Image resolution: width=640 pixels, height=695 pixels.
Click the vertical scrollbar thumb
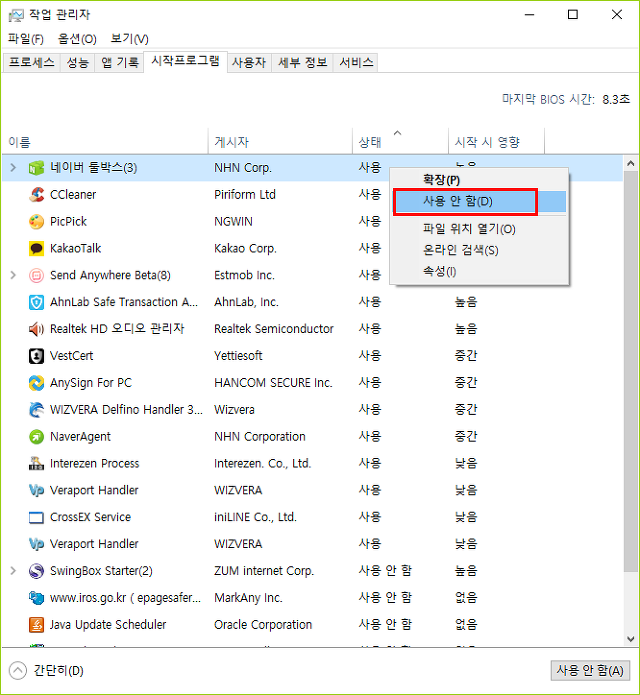pos(631,371)
